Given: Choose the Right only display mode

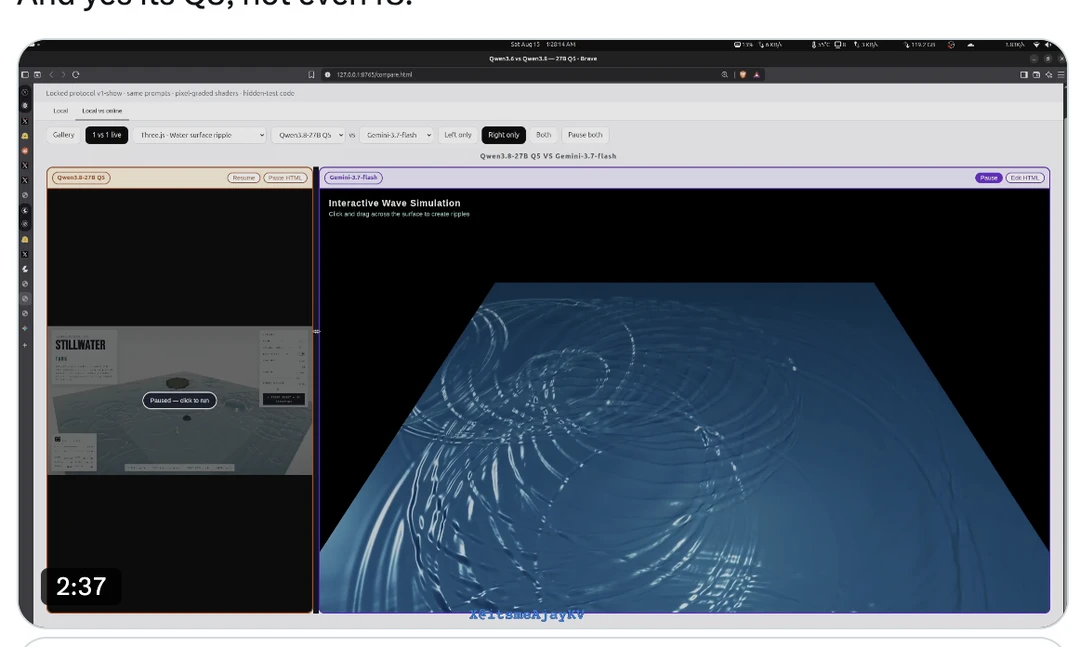Looking at the screenshot, I should pyautogui.click(x=503, y=135).
